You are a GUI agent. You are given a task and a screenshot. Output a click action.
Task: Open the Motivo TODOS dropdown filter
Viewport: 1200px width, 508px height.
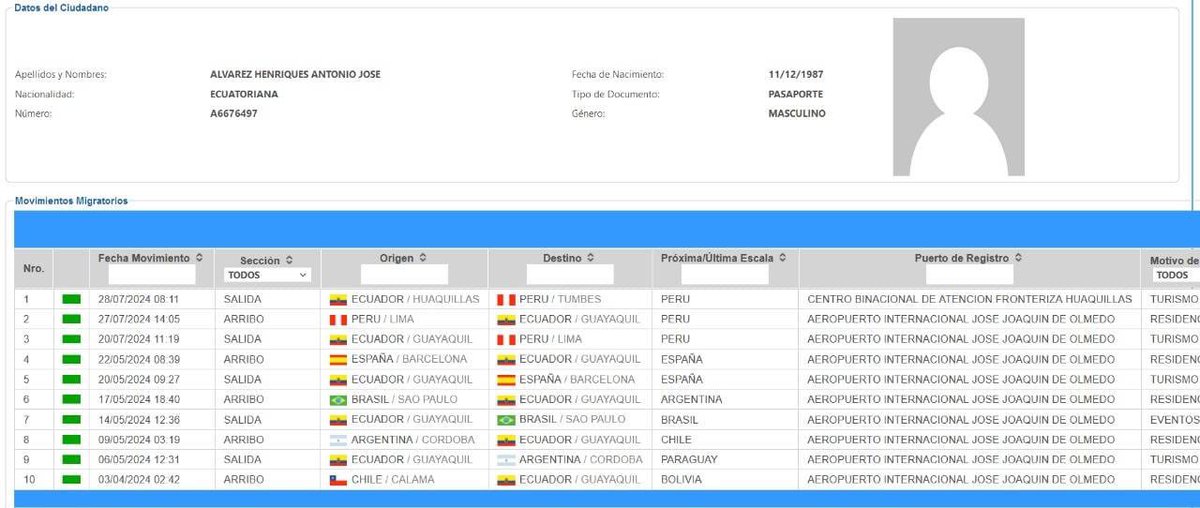tap(1176, 274)
